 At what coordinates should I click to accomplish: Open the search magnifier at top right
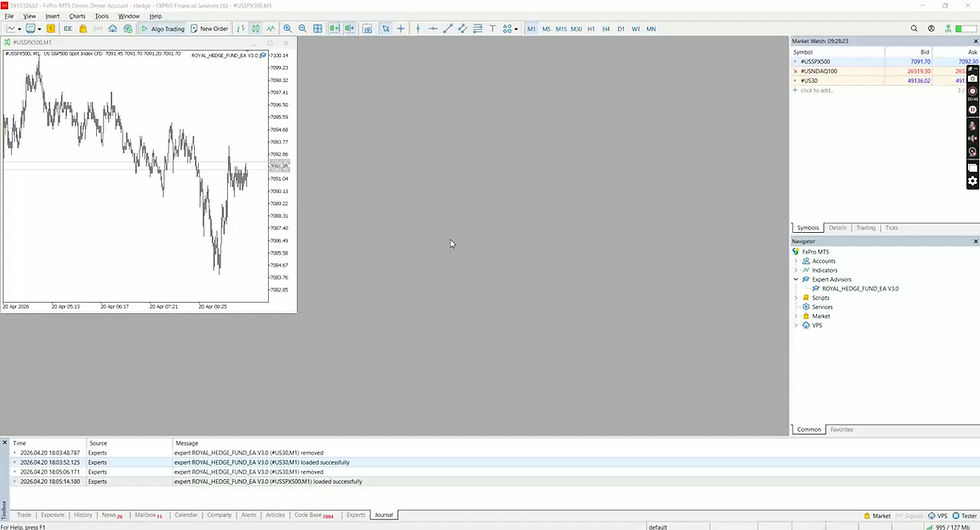[914, 29]
